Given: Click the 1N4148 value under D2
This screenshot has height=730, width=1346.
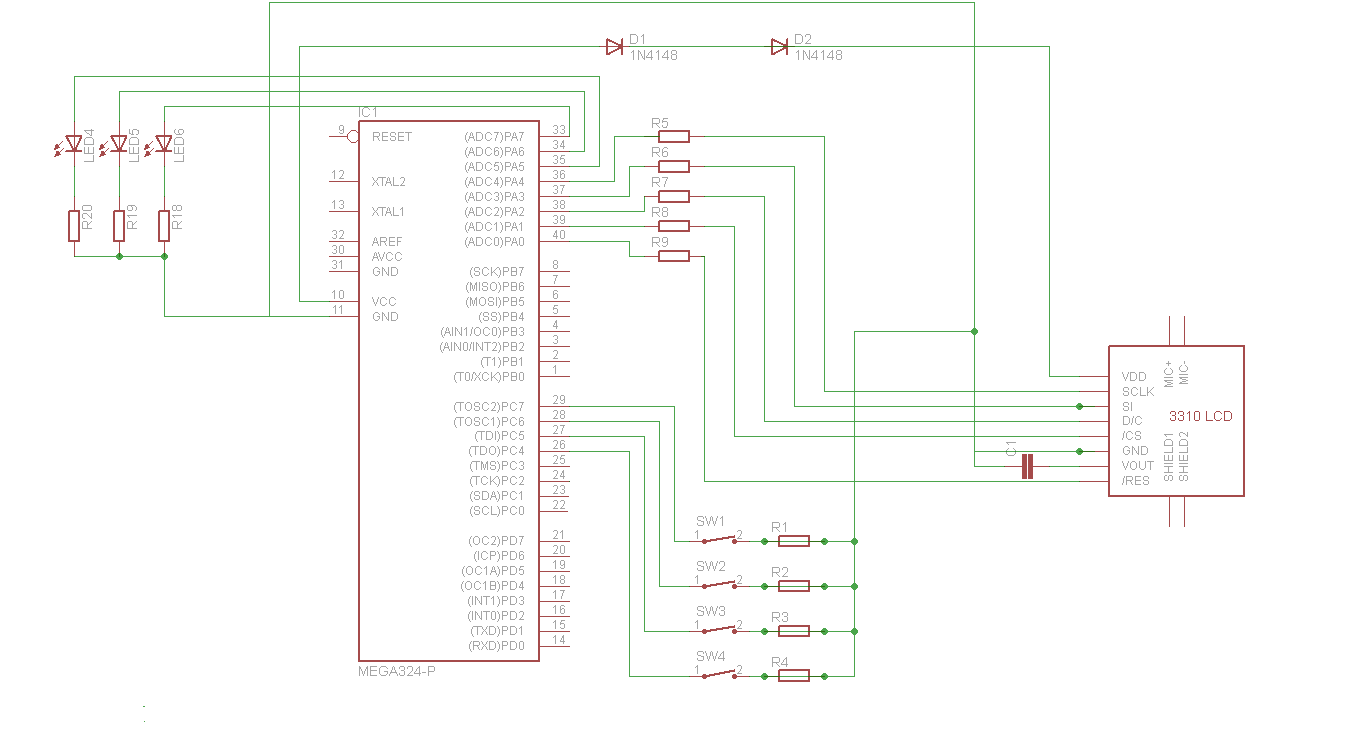Looking at the screenshot, I should click(818, 55).
